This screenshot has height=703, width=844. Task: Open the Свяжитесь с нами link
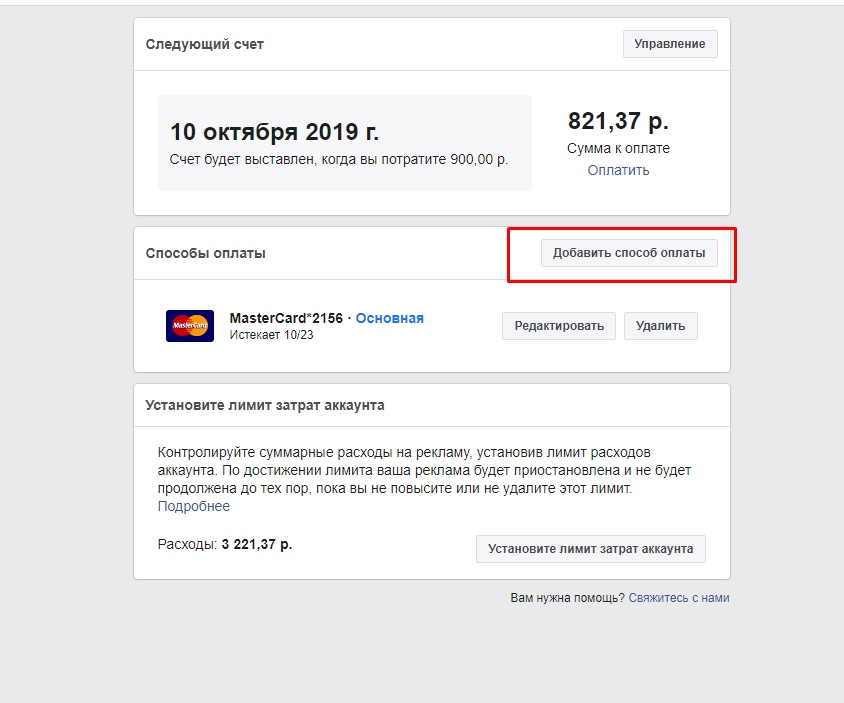679,597
